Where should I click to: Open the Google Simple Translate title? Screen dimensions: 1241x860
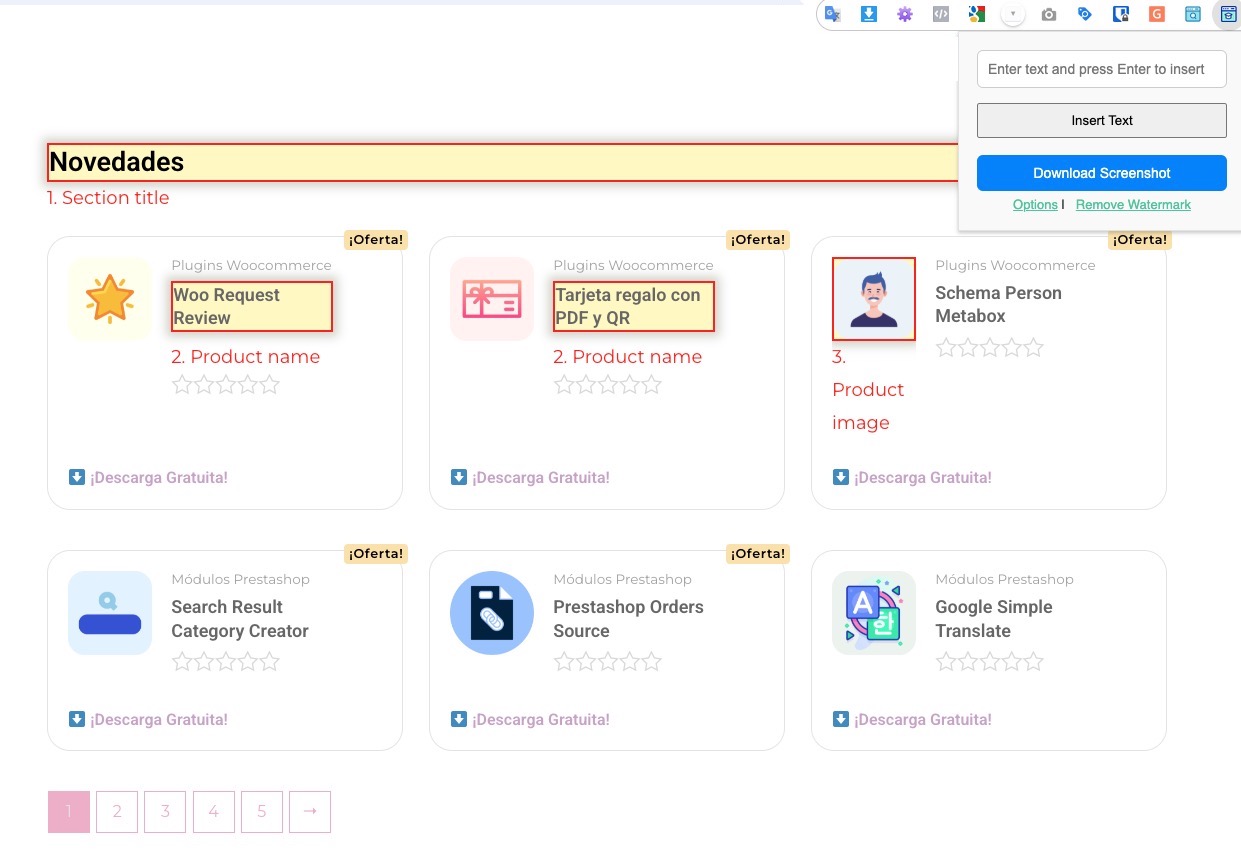(x=993, y=619)
